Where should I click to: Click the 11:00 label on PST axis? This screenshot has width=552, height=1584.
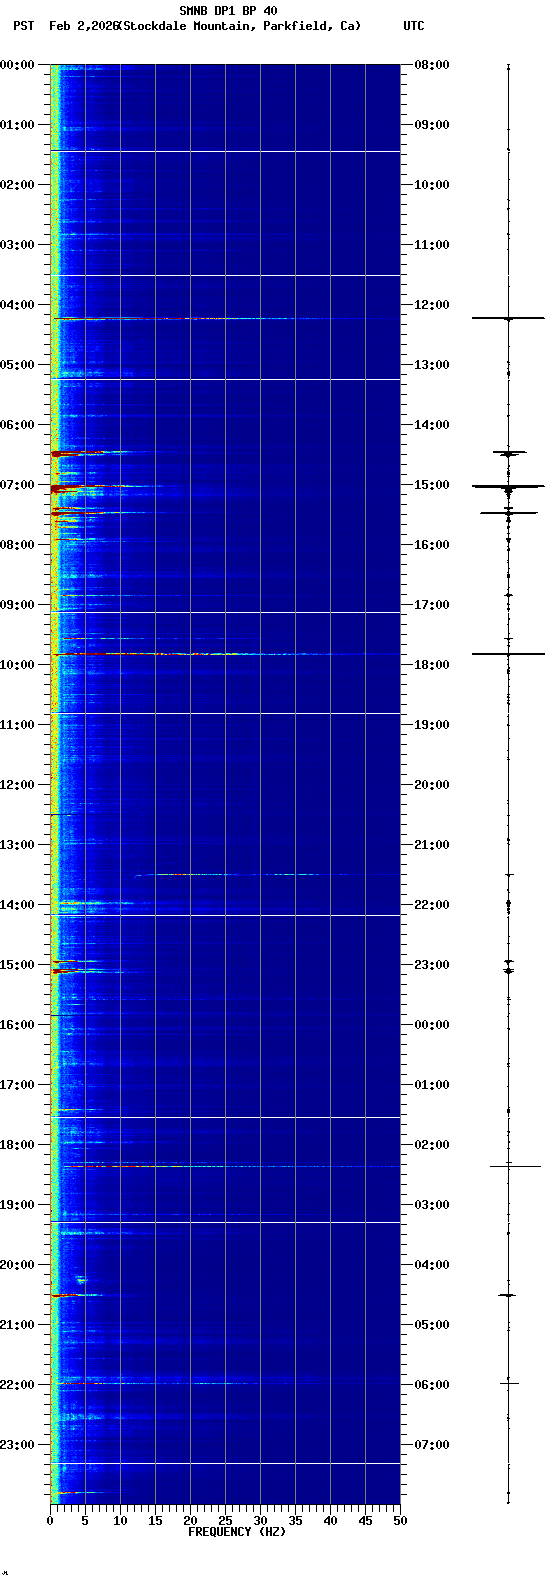[17, 725]
